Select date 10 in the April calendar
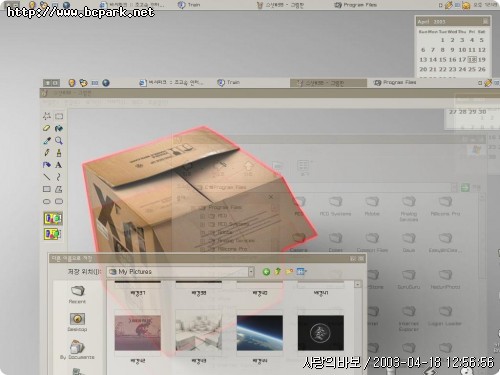Image resolution: width=500 pixels, height=375 pixels. click(x=462, y=50)
